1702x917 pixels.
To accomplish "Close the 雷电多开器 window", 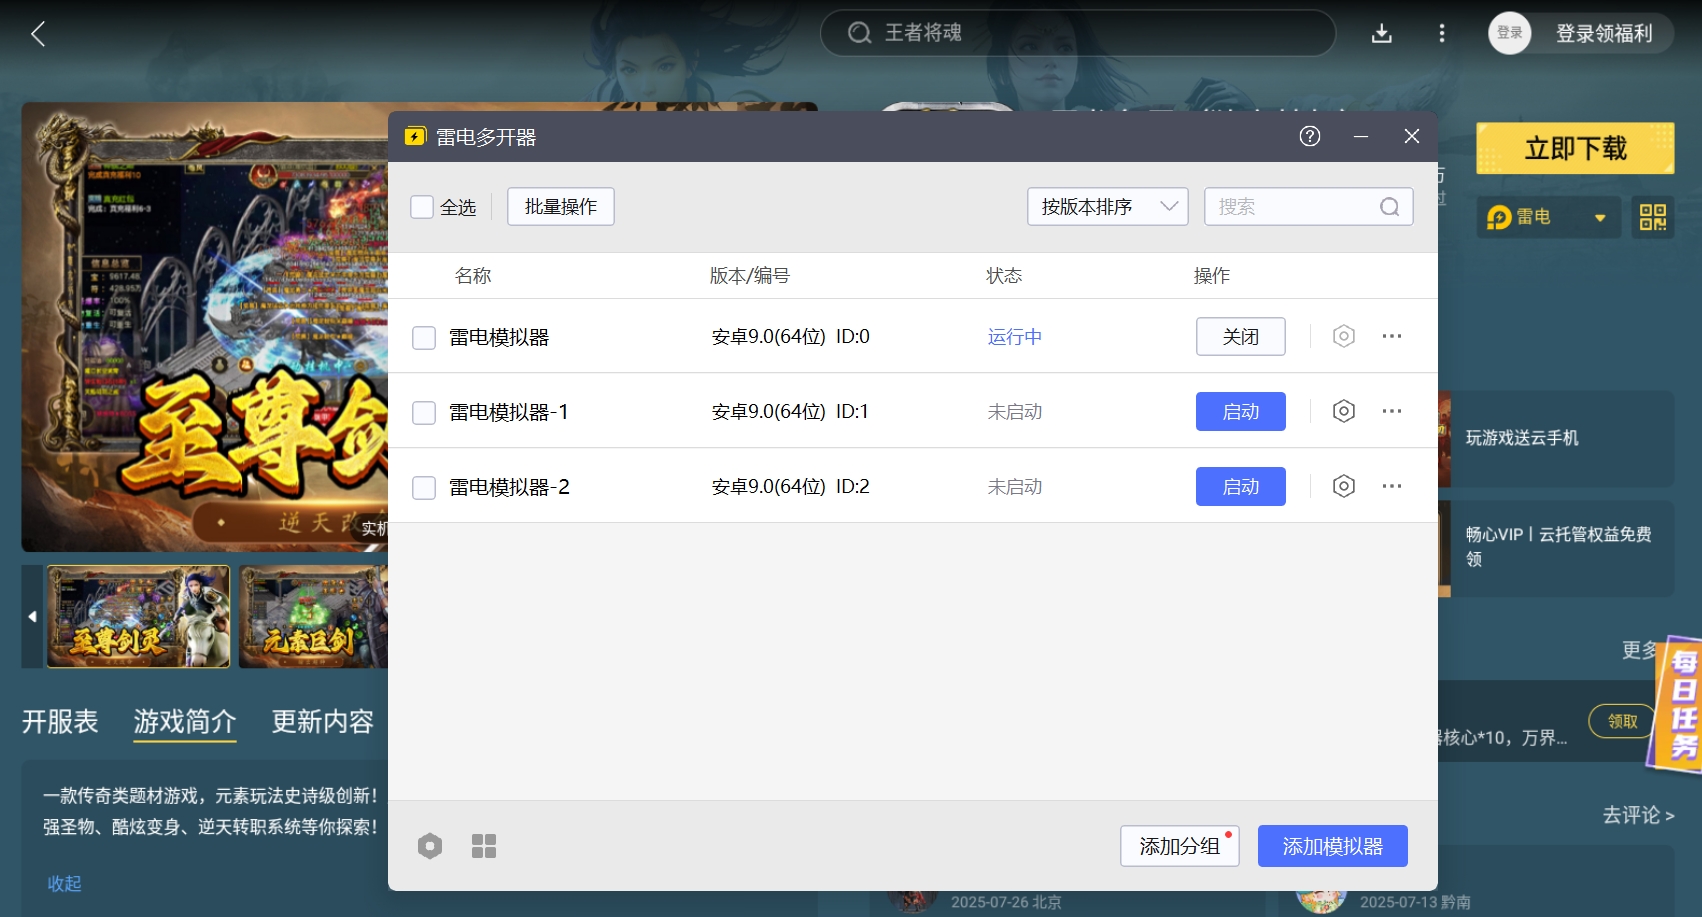I will pos(1412,136).
